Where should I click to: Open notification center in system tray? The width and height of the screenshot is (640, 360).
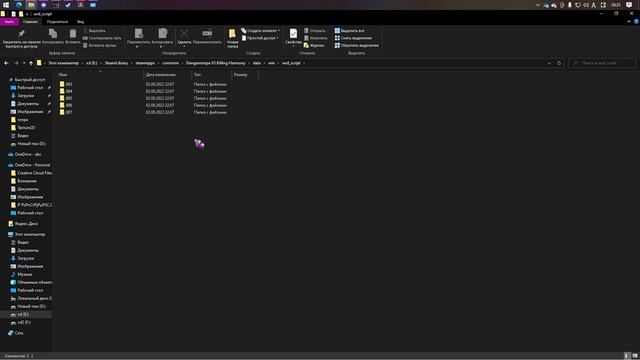629,5
